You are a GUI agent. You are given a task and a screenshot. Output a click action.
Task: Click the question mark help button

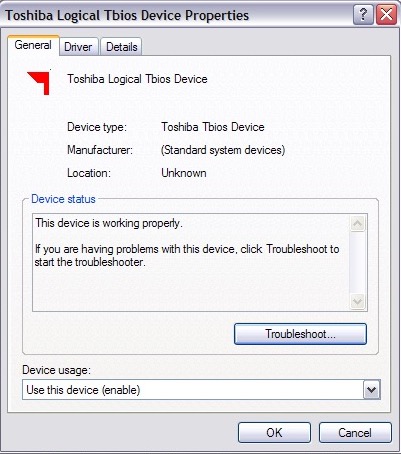[363, 15]
